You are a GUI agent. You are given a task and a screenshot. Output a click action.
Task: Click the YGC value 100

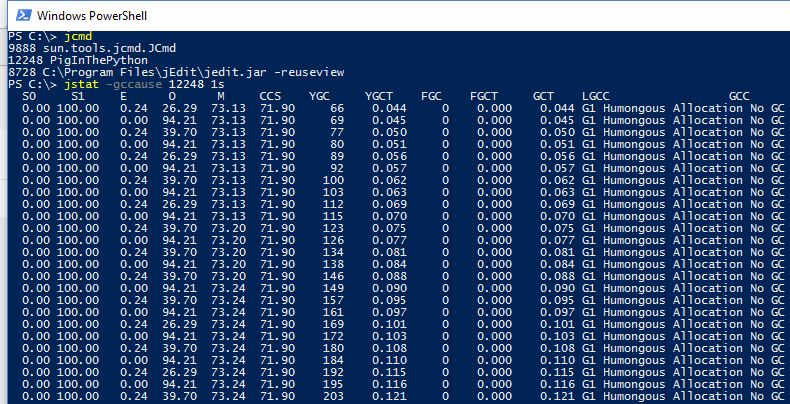(334, 180)
